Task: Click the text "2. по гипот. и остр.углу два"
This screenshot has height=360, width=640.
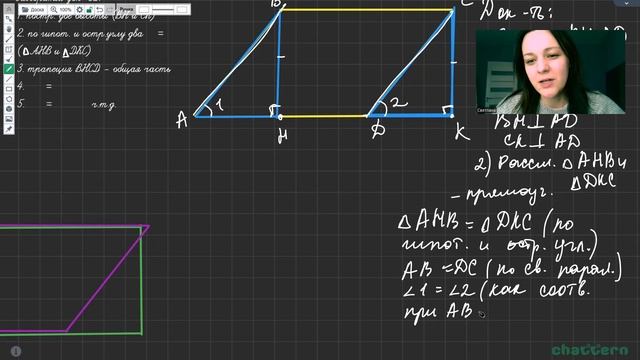Action: [x=80, y=34]
